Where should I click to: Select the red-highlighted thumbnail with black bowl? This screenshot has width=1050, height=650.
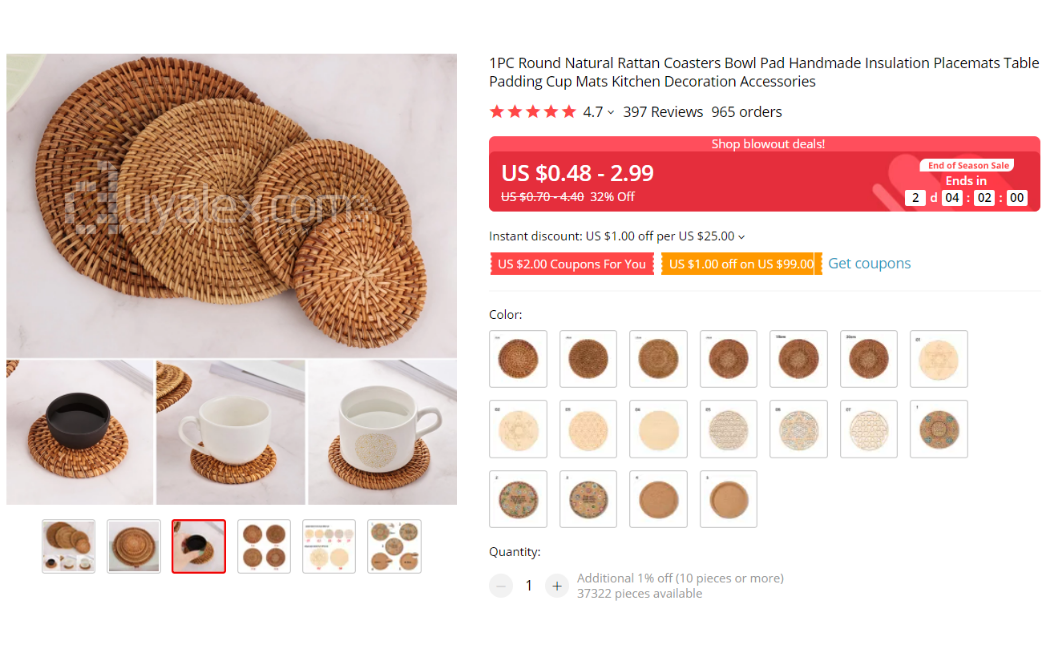click(198, 546)
